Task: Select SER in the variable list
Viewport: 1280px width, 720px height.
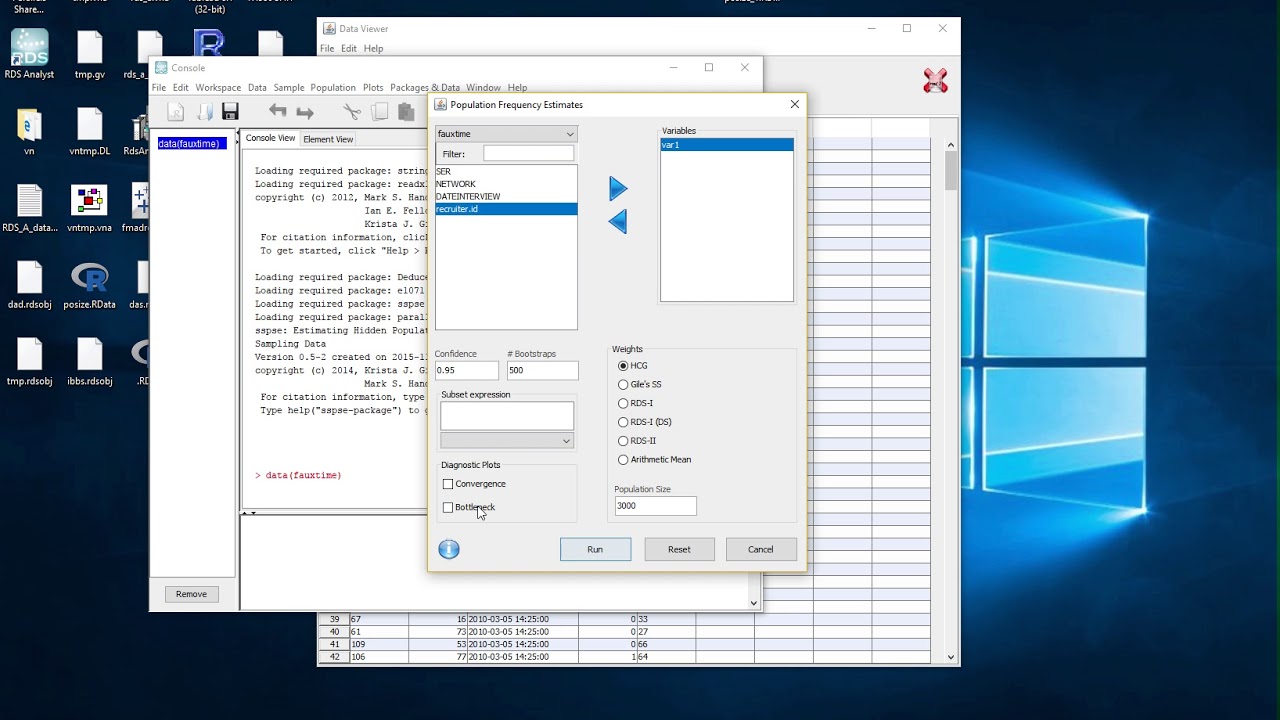Action: (506, 172)
